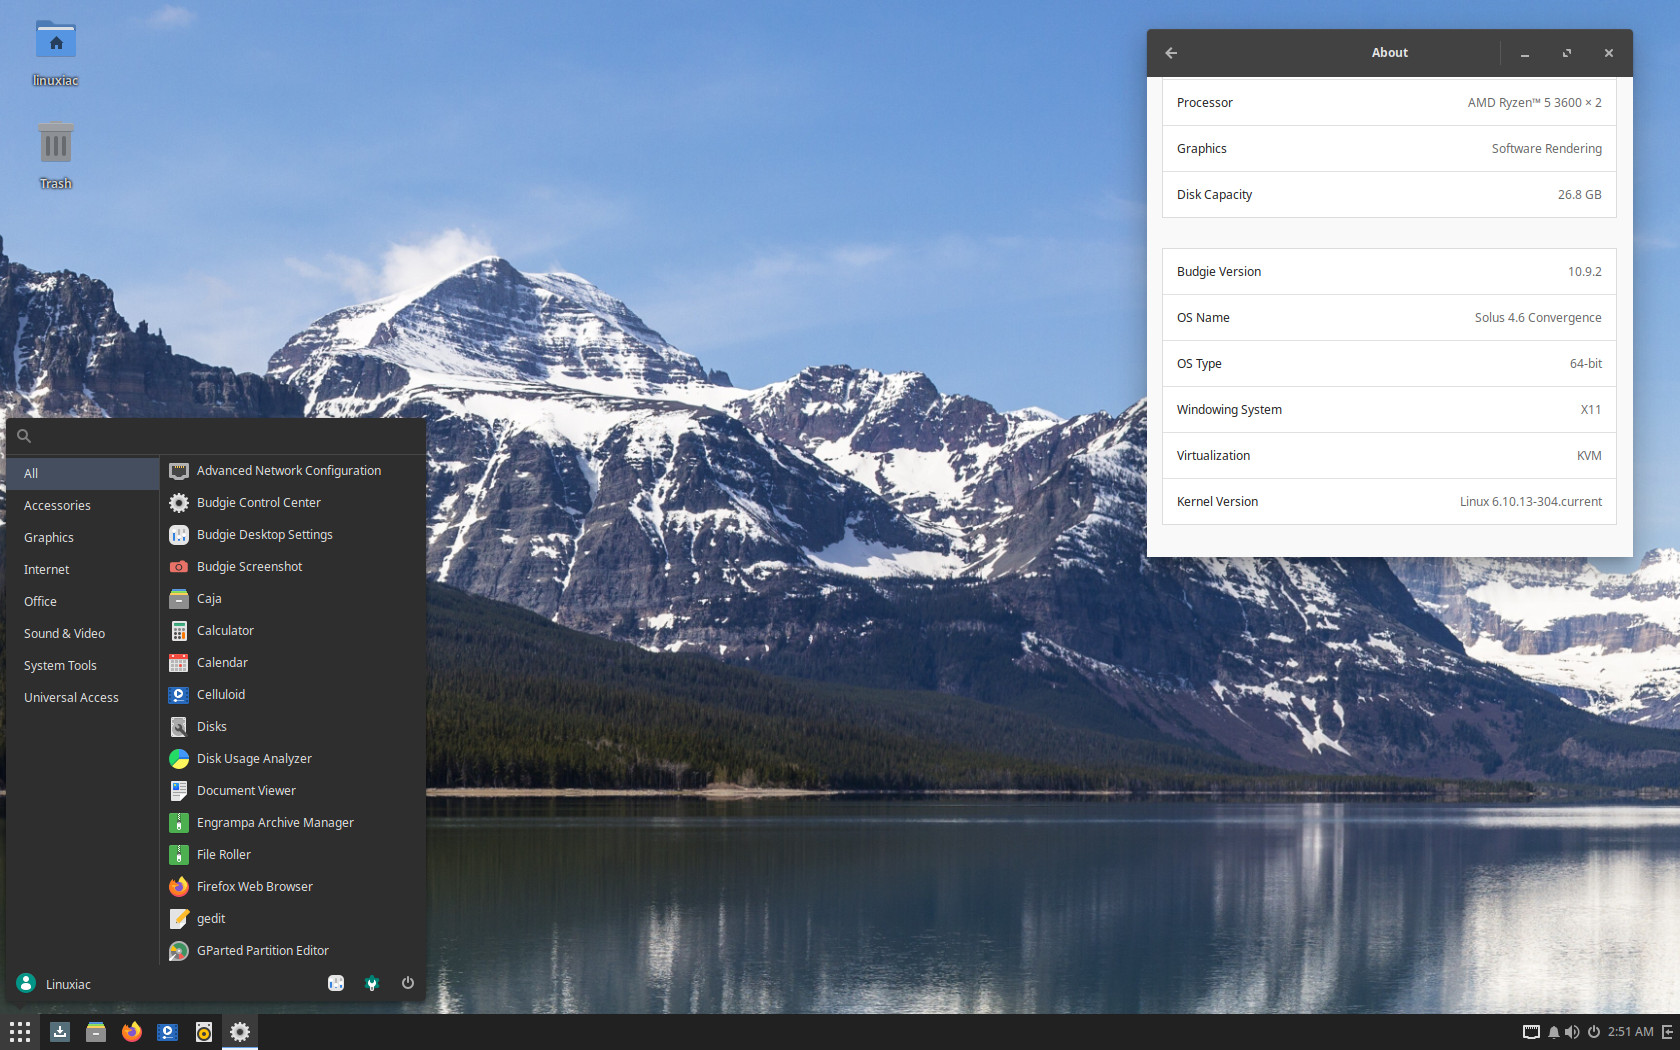Open notifications bell in tray
This screenshot has height=1050, width=1680.
tap(1554, 1032)
